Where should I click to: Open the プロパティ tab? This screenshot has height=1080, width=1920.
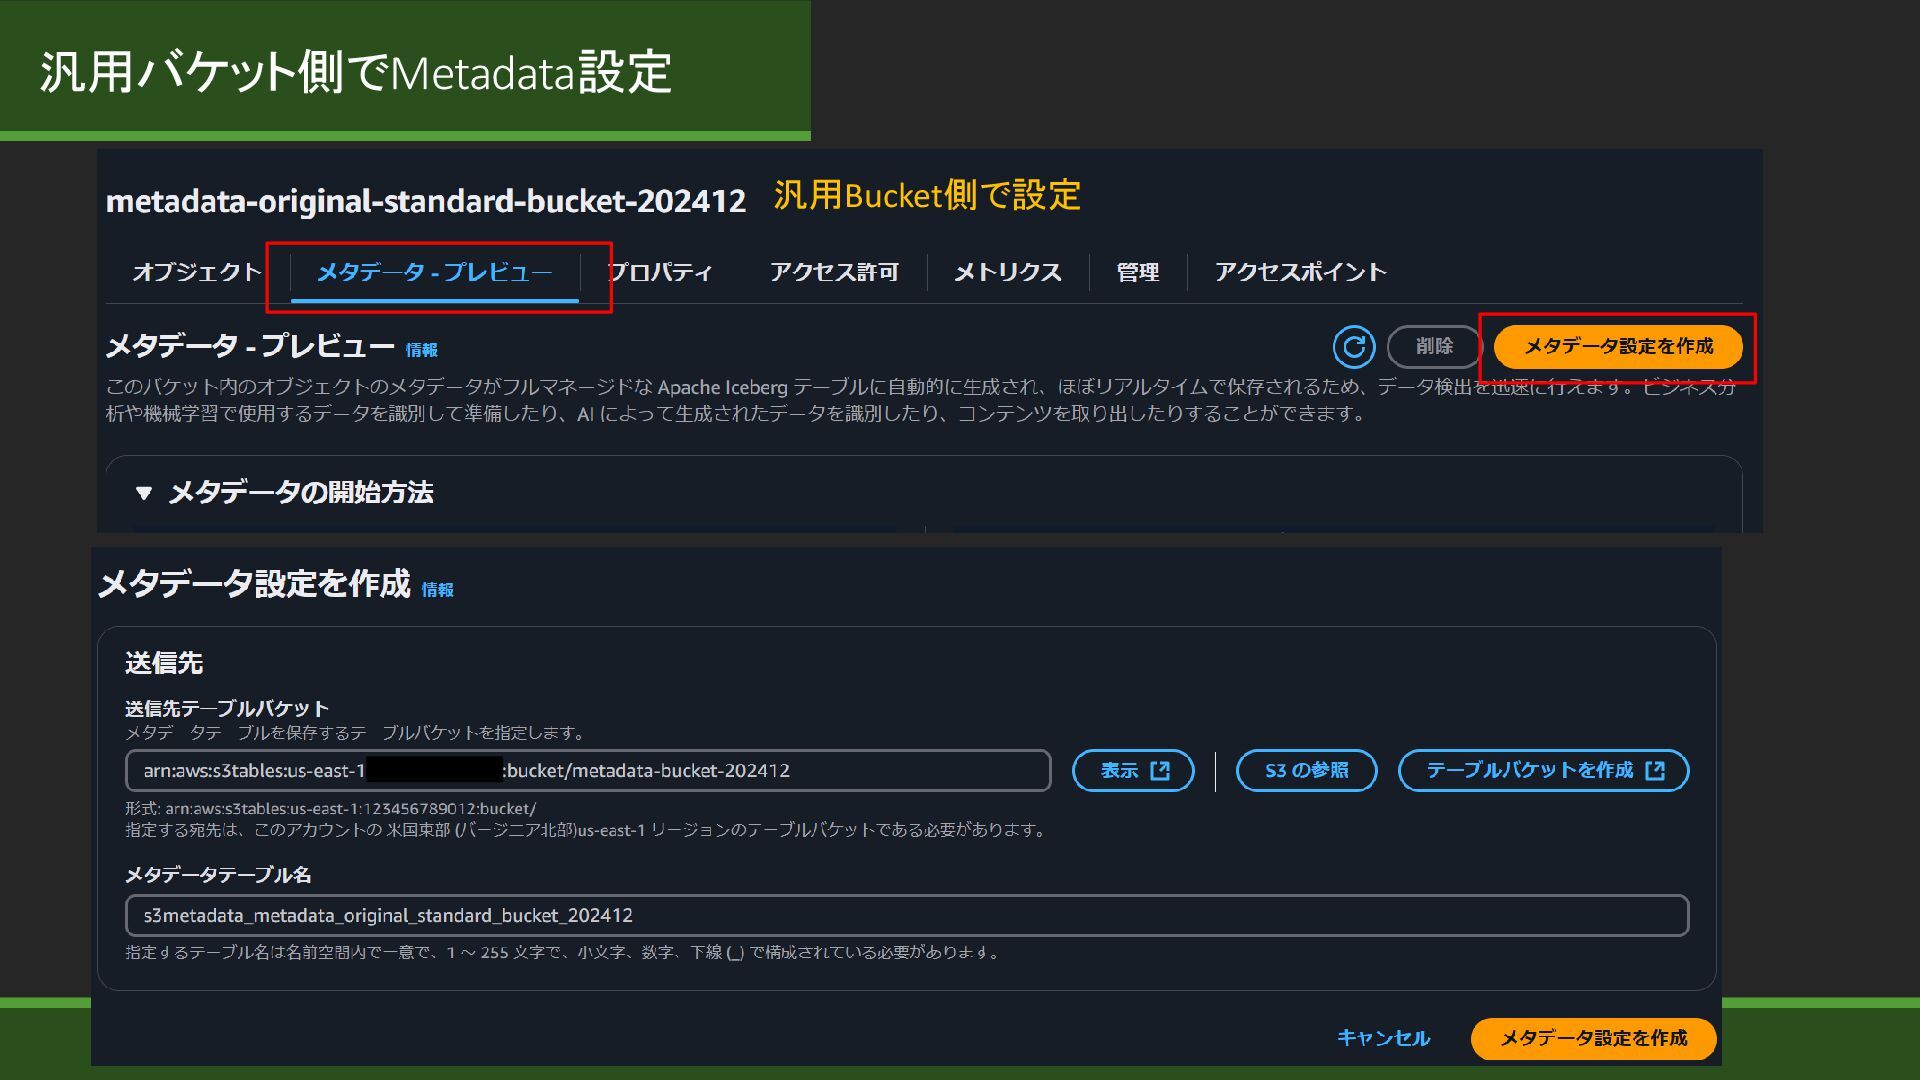pos(660,272)
